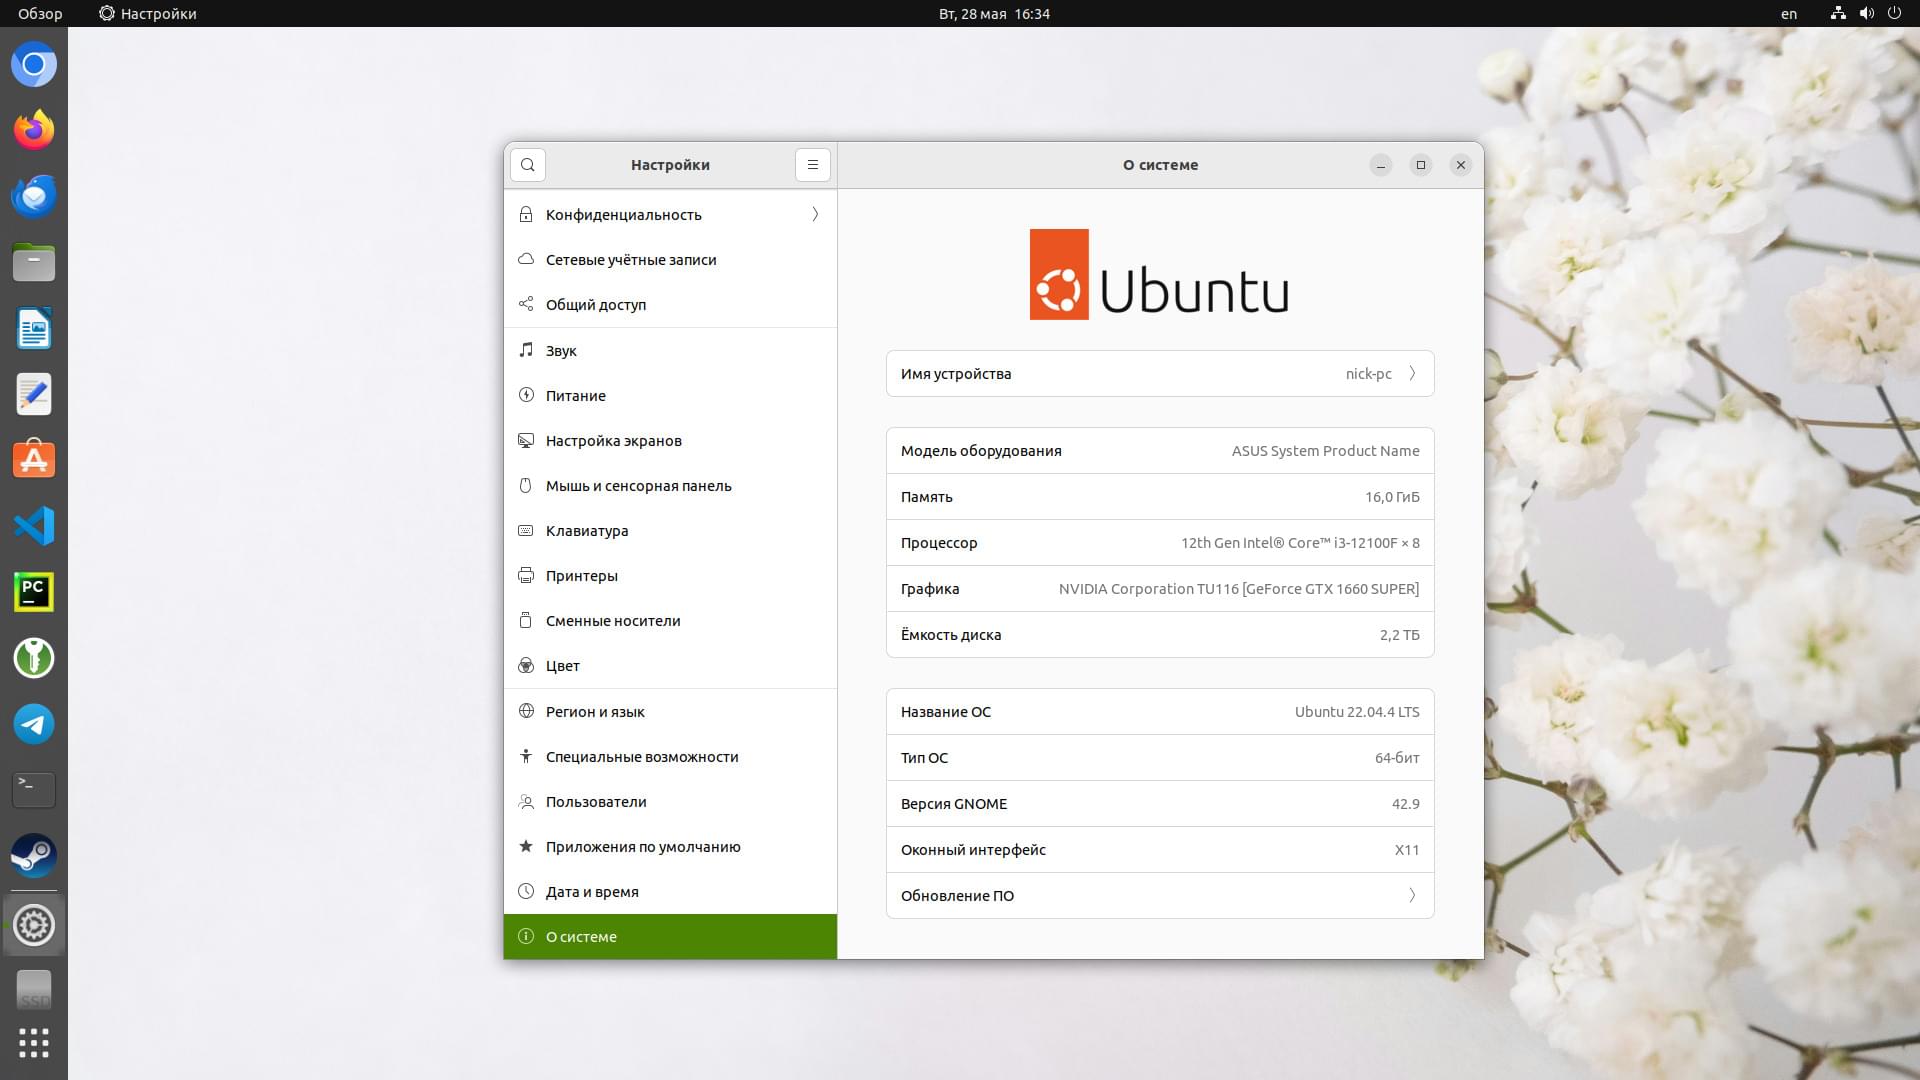Click the share icon beside Общий доступ
Image resolution: width=1920 pixels, height=1080 pixels.
pos(526,304)
